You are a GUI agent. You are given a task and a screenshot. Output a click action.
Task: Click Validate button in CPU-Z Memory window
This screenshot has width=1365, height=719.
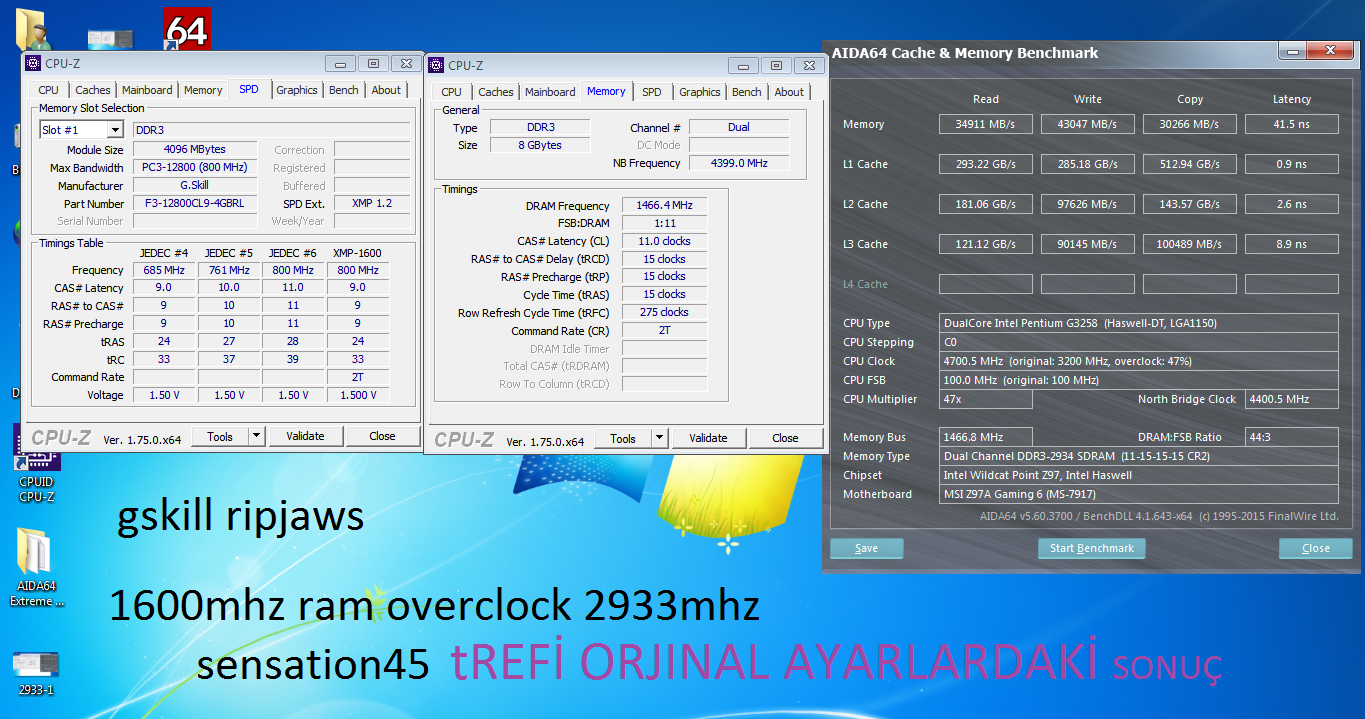click(708, 438)
